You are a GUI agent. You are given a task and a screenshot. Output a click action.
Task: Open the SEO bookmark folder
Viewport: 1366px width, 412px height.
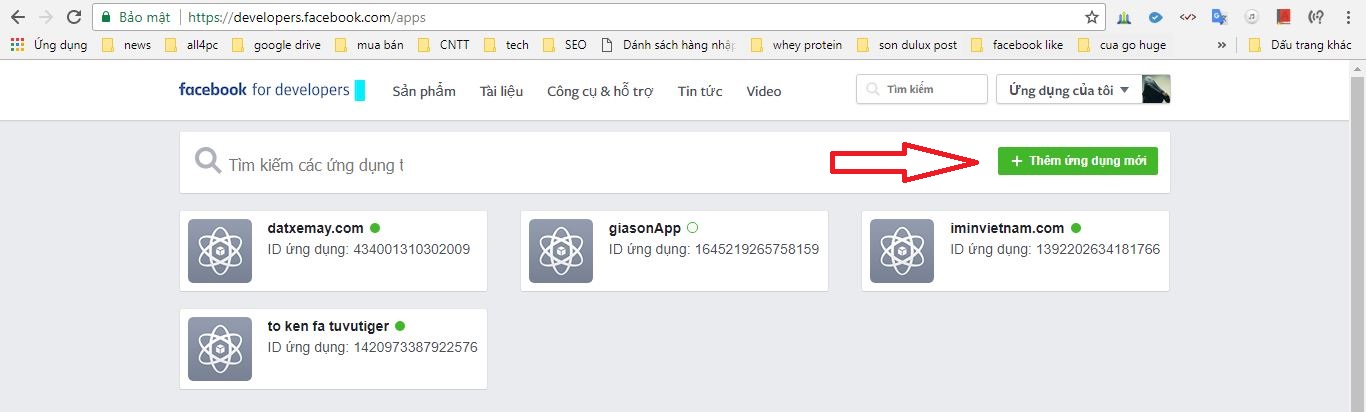[x=564, y=45]
